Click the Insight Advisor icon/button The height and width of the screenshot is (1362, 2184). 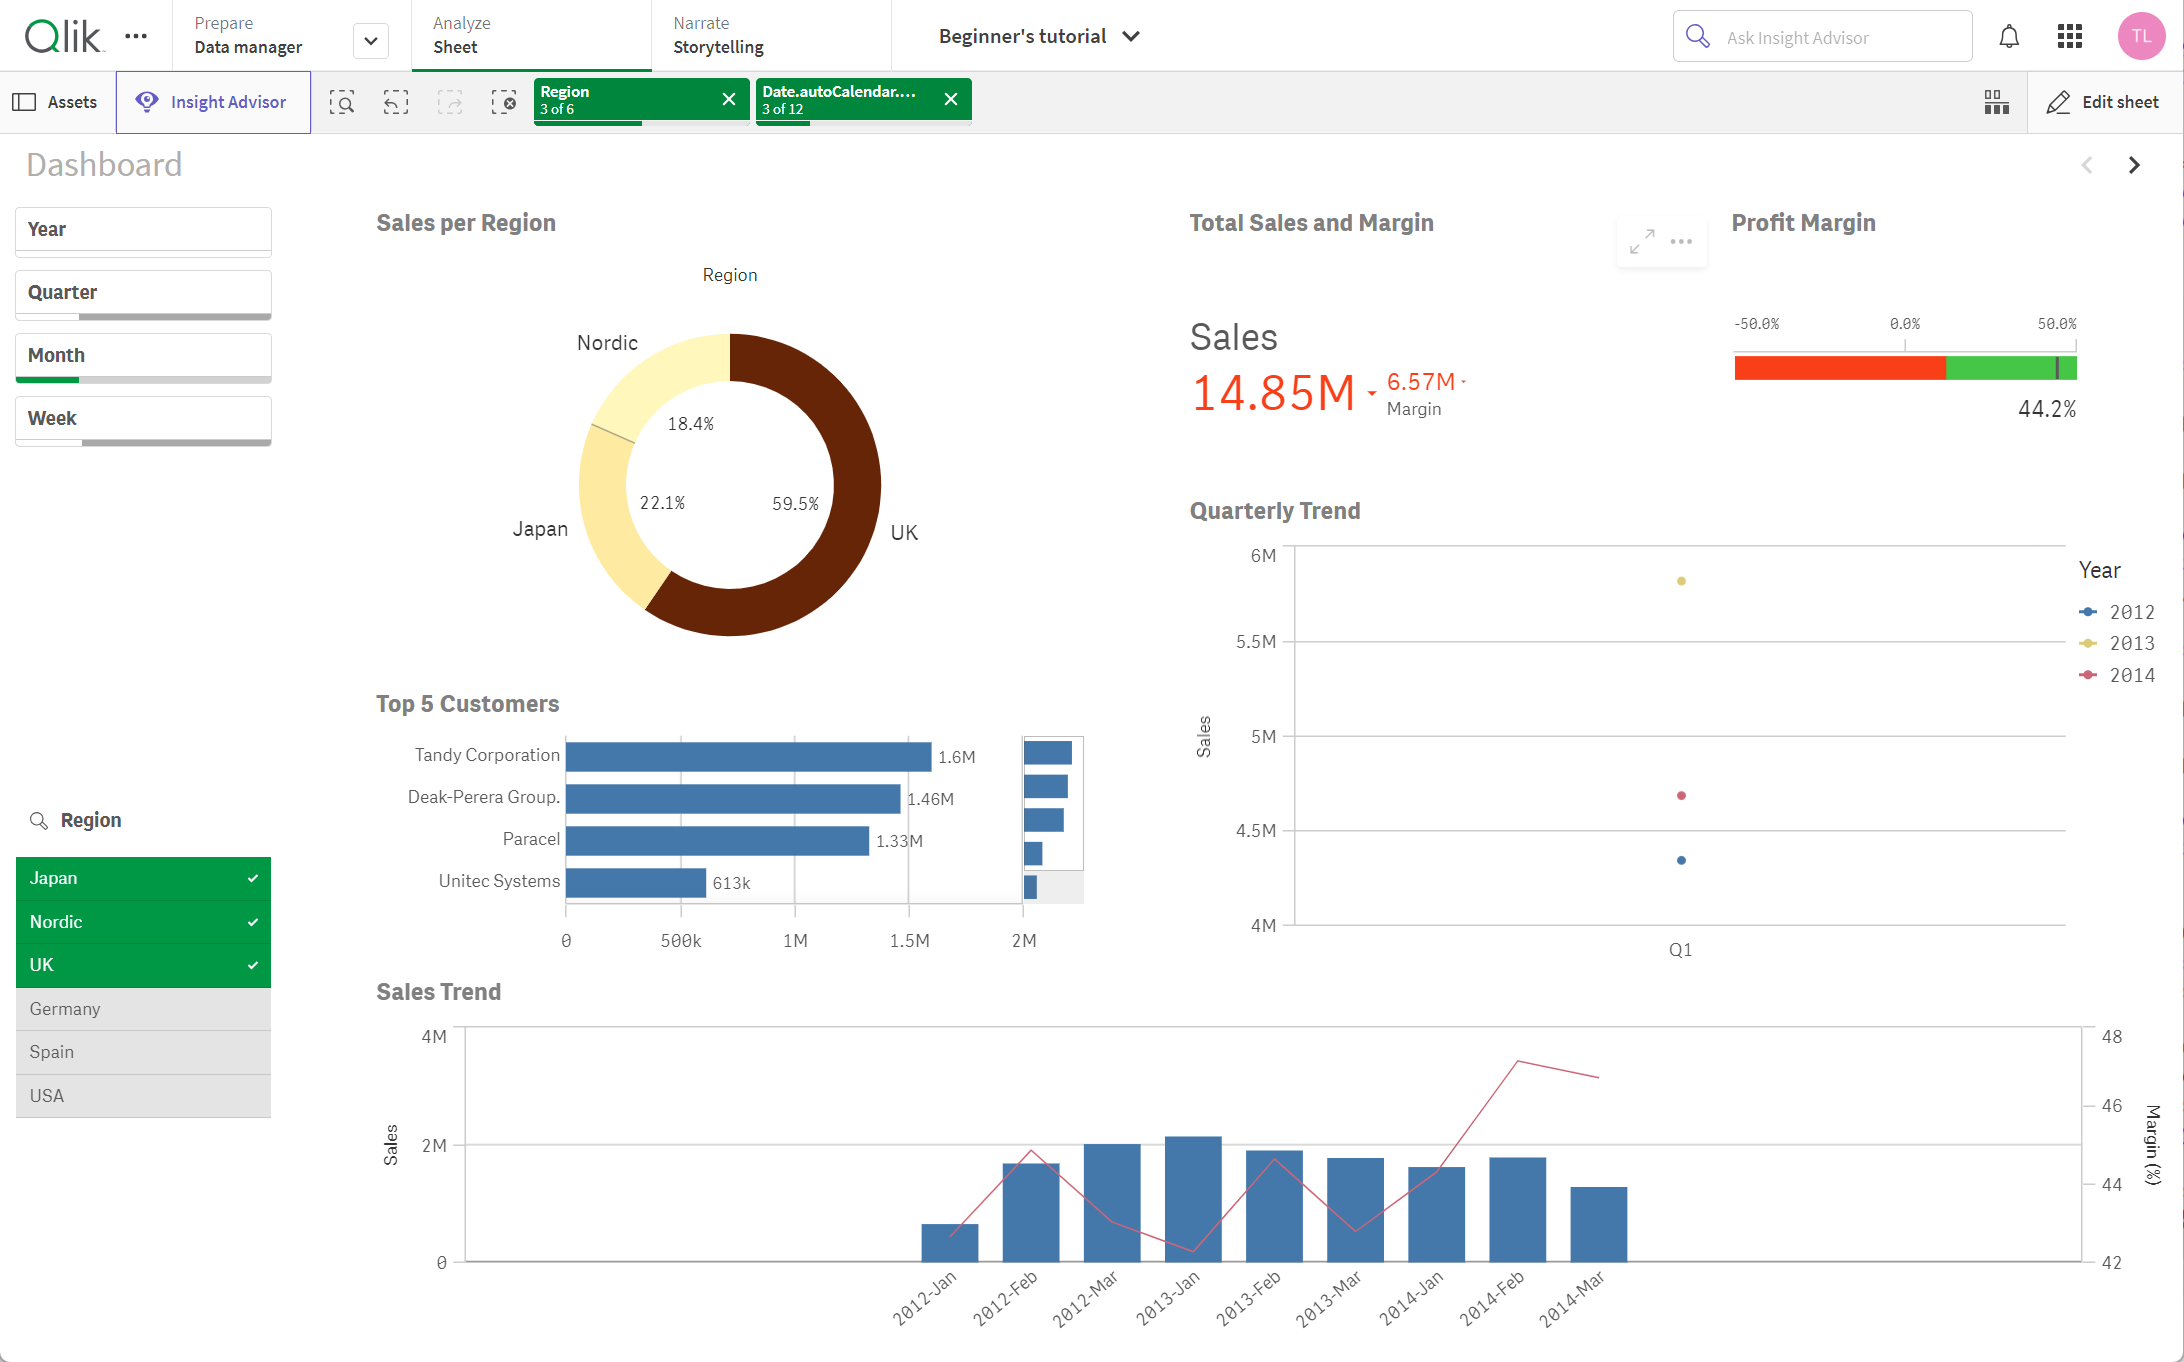coord(212,100)
